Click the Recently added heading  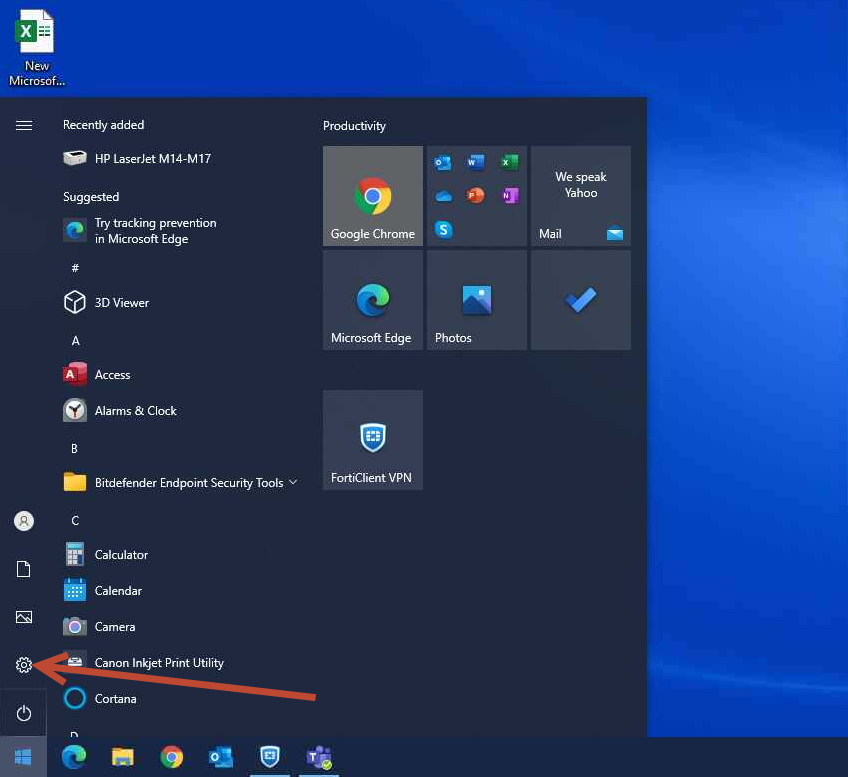coord(103,125)
